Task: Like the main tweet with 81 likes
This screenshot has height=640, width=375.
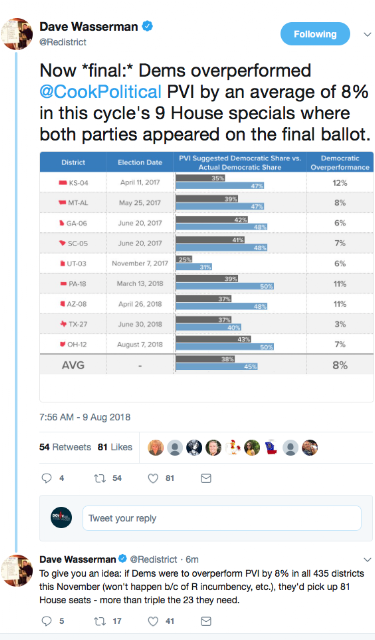Action: tap(153, 478)
